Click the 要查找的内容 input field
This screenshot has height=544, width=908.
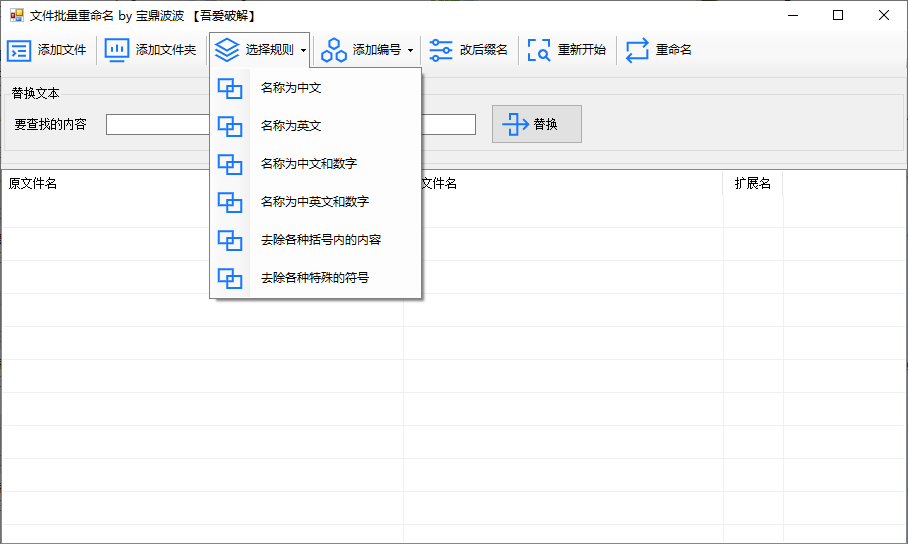pos(157,125)
